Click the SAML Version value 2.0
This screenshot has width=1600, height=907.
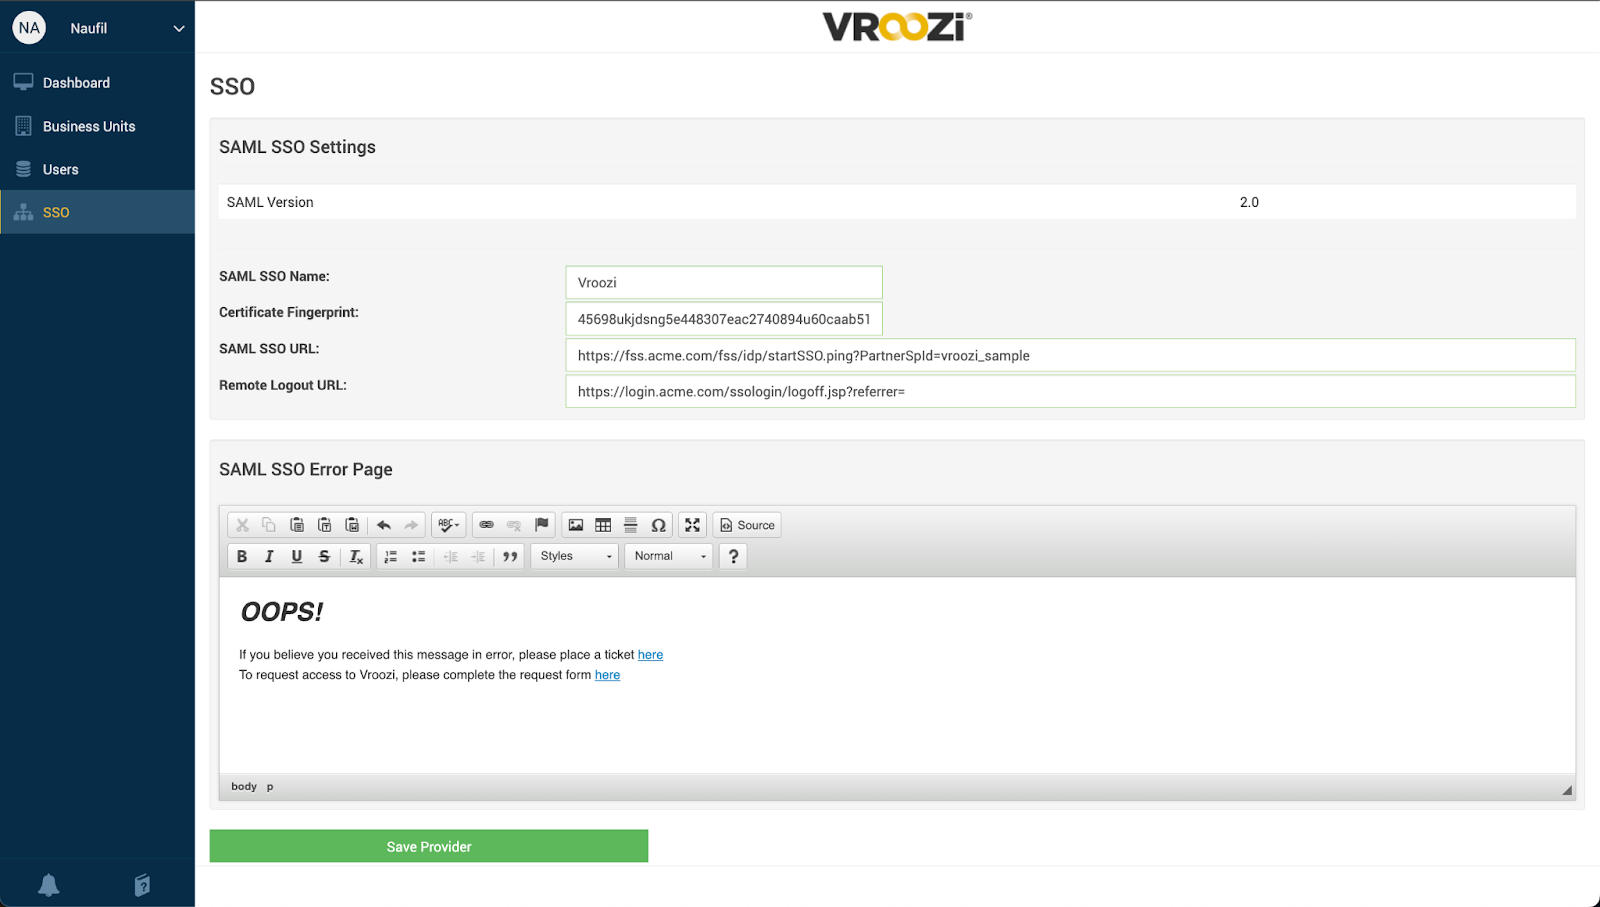tap(1249, 202)
